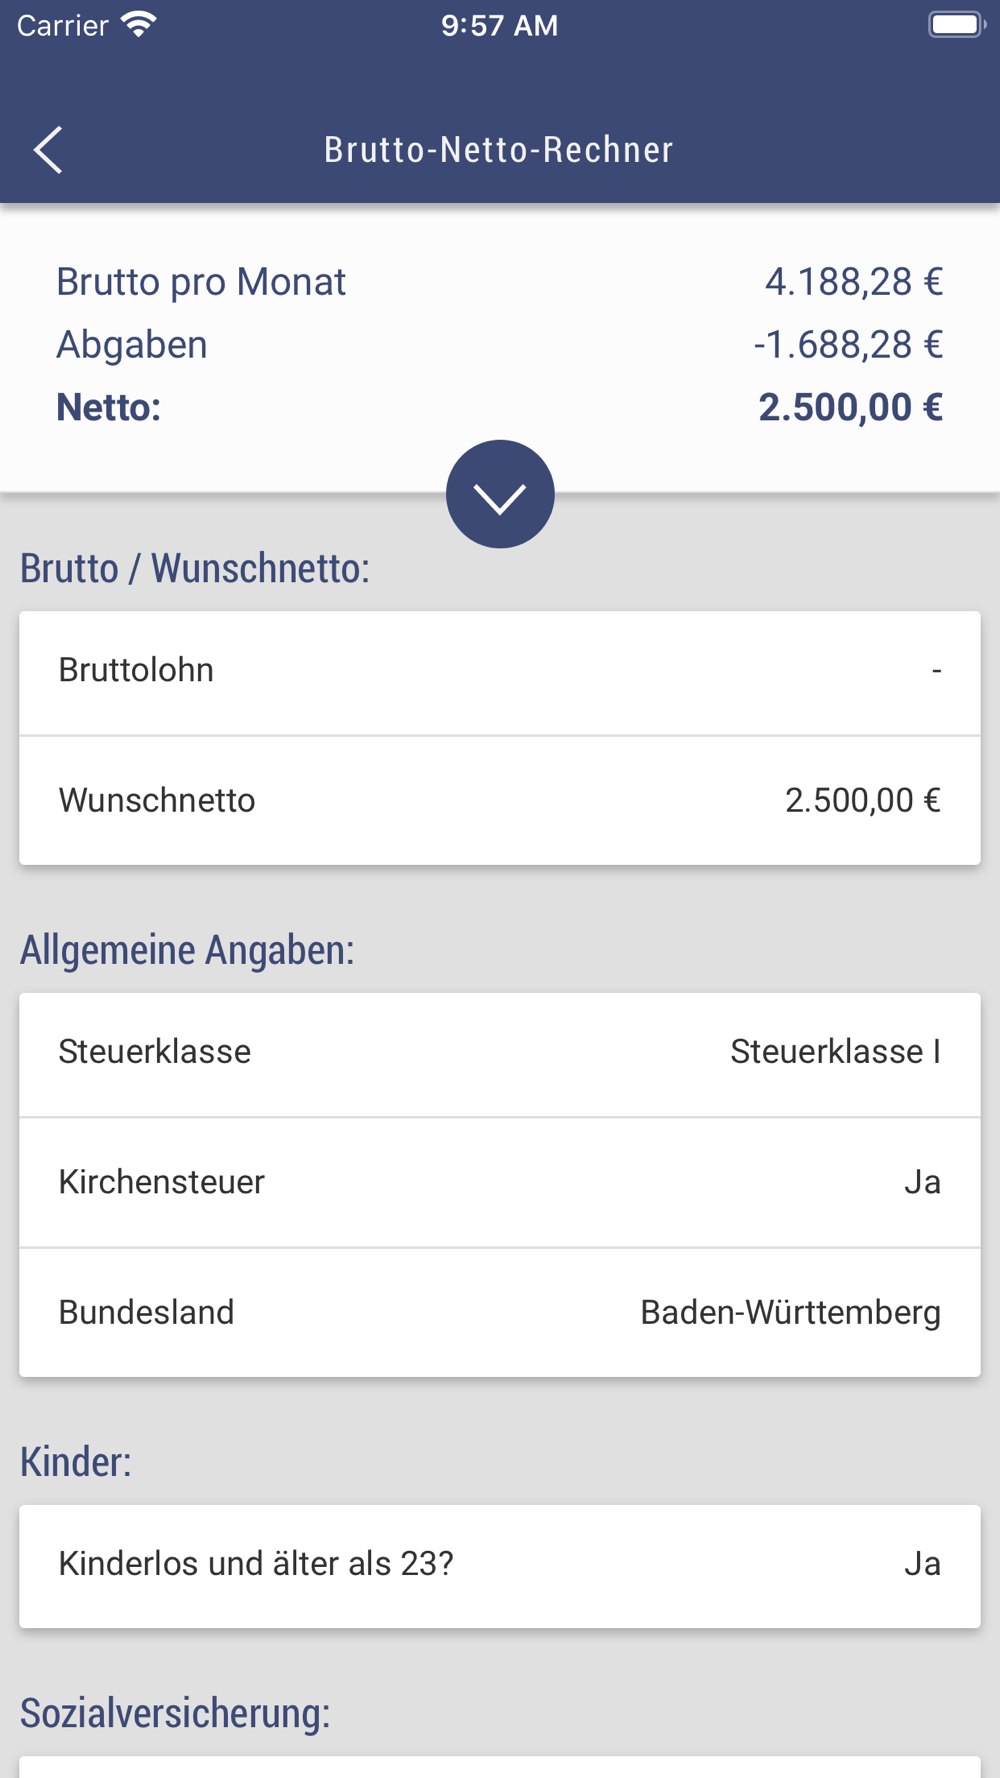
Task: Tap the Abgaben deduction amount
Action: (848, 344)
